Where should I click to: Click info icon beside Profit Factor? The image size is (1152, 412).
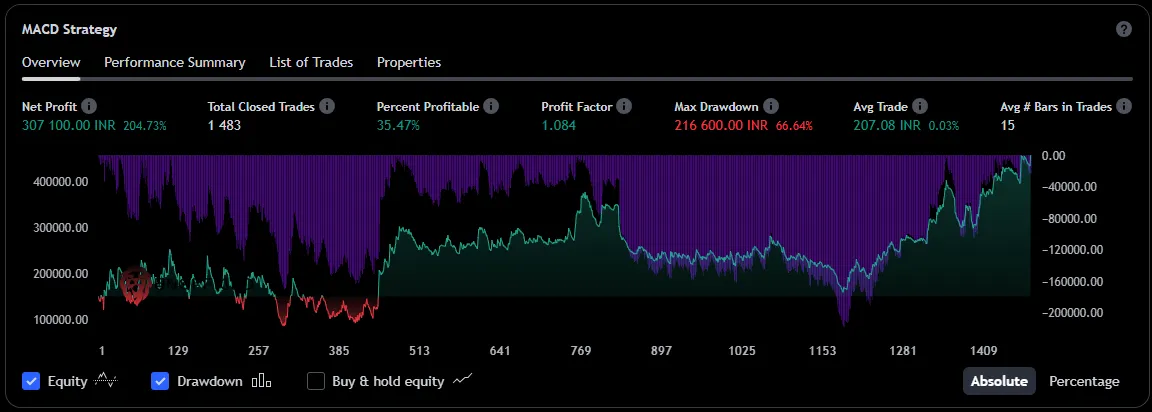click(x=624, y=106)
